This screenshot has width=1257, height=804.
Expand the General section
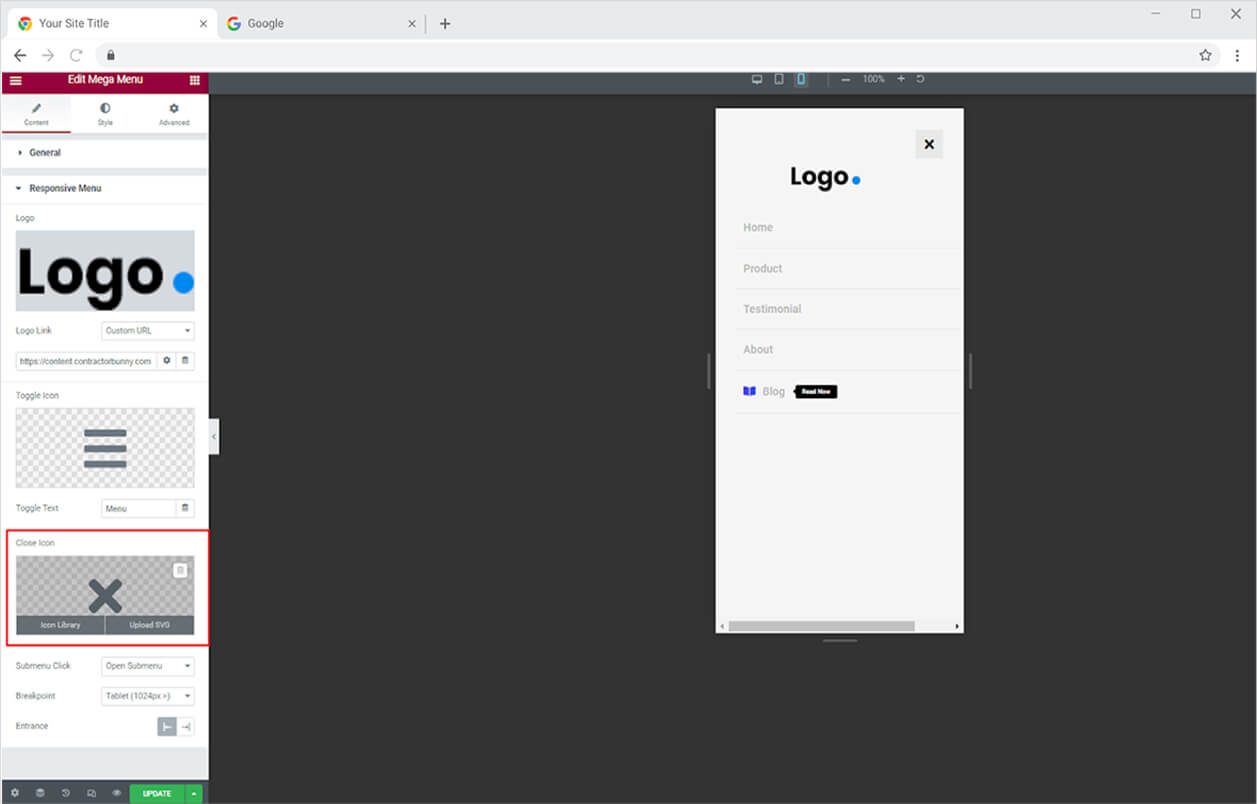pyautogui.click(x=45, y=153)
